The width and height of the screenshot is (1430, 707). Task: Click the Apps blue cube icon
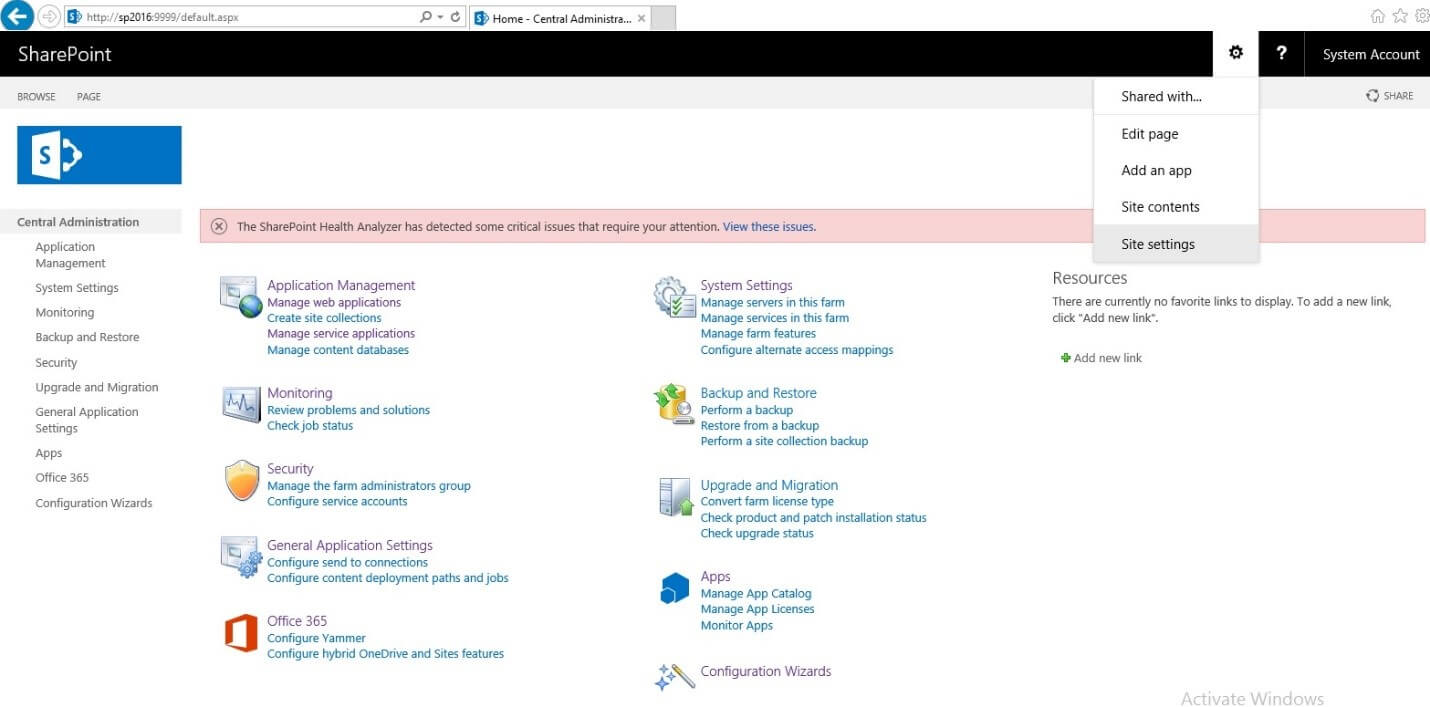675,588
